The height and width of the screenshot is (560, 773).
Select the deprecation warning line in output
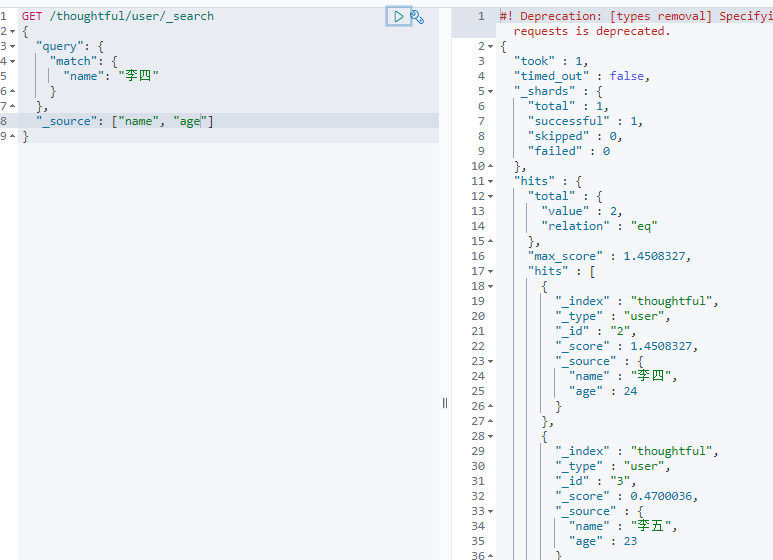click(x=636, y=23)
